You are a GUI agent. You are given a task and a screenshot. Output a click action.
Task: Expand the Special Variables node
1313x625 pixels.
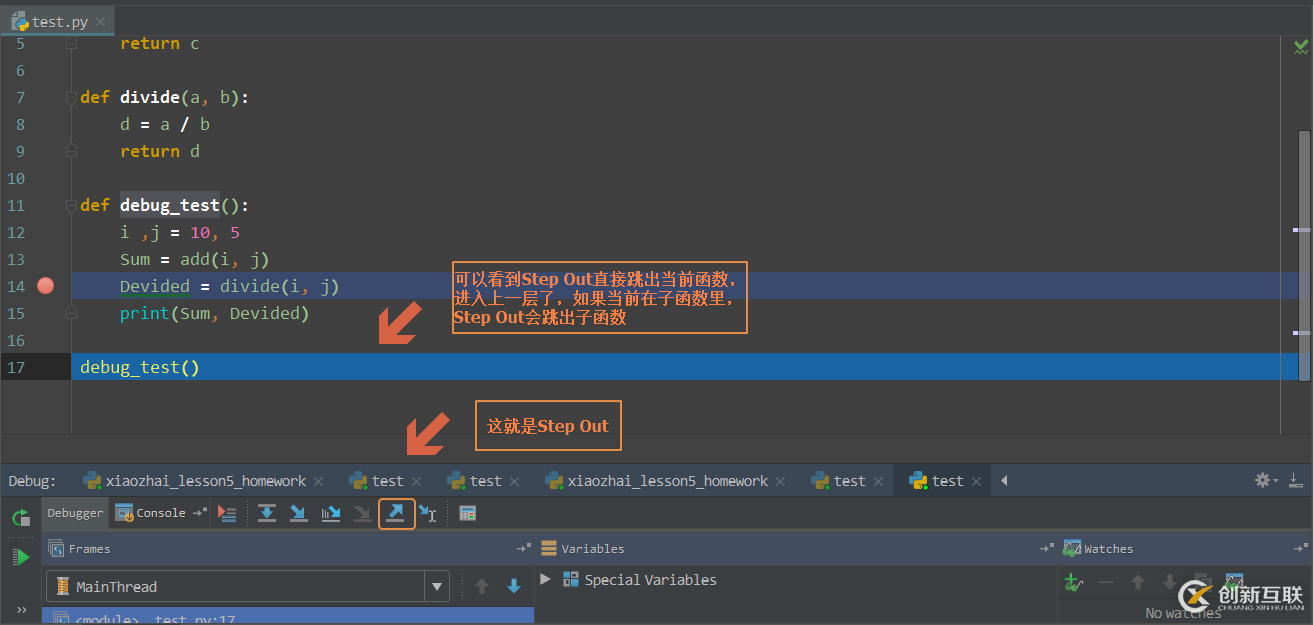[x=545, y=579]
